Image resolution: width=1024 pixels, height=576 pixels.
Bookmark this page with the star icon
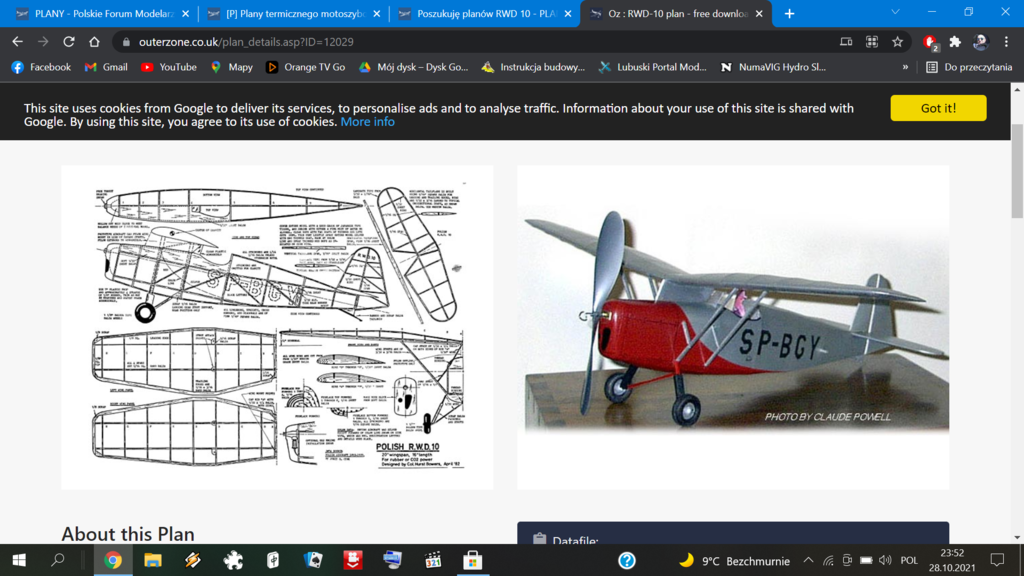897,42
